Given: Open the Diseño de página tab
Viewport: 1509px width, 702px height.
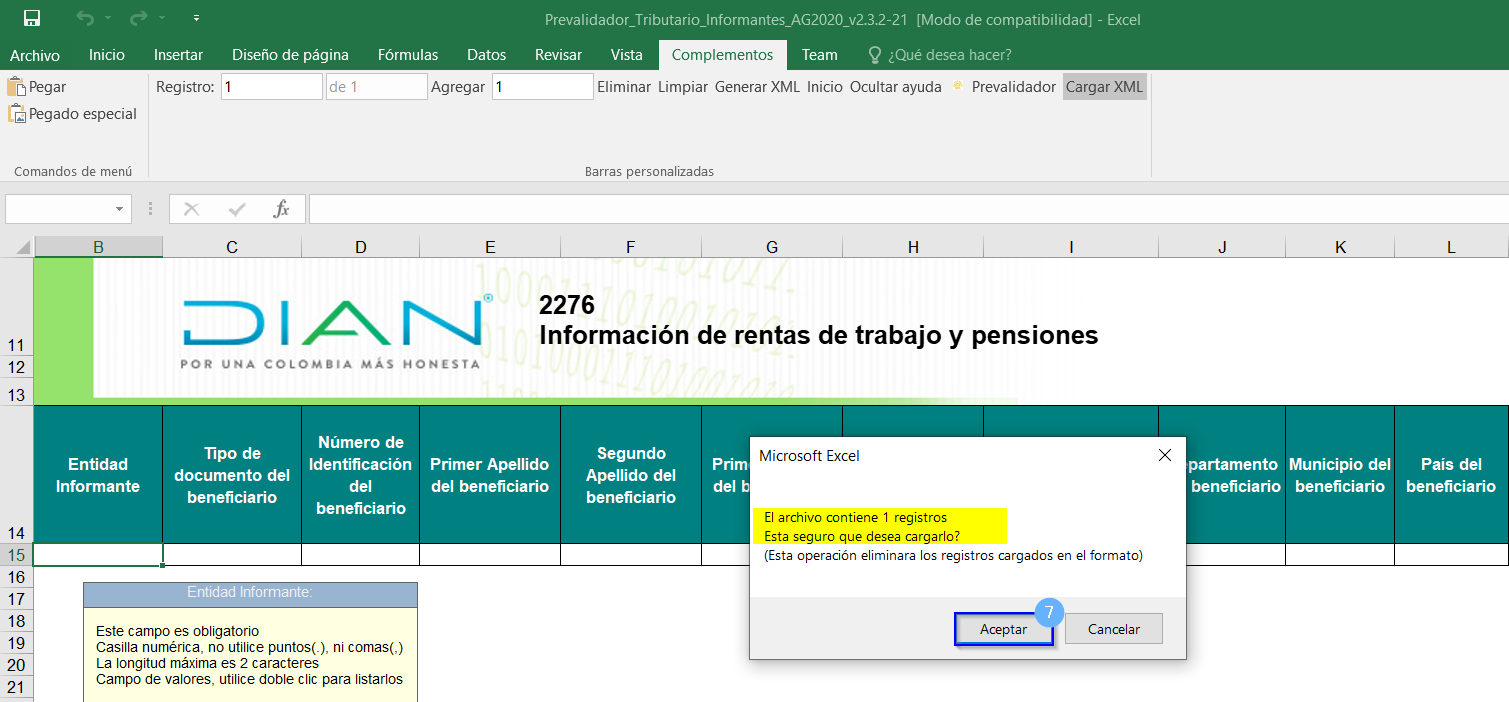Looking at the screenshot, I should pos(290,55).
